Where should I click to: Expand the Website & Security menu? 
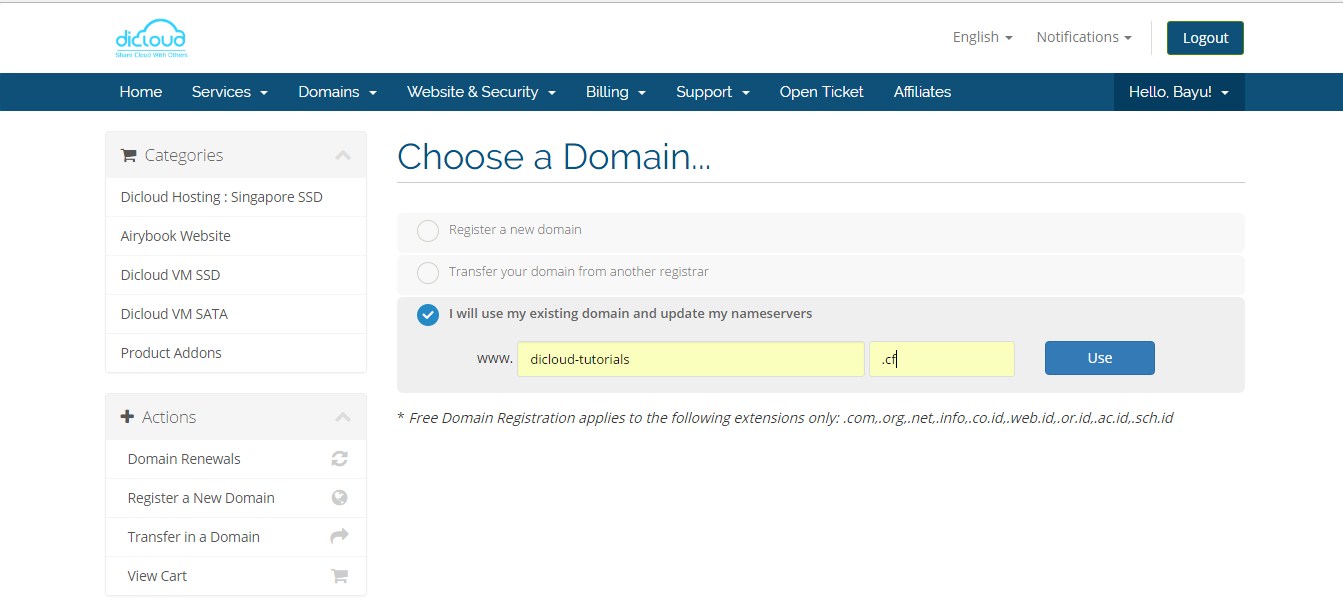481,92
